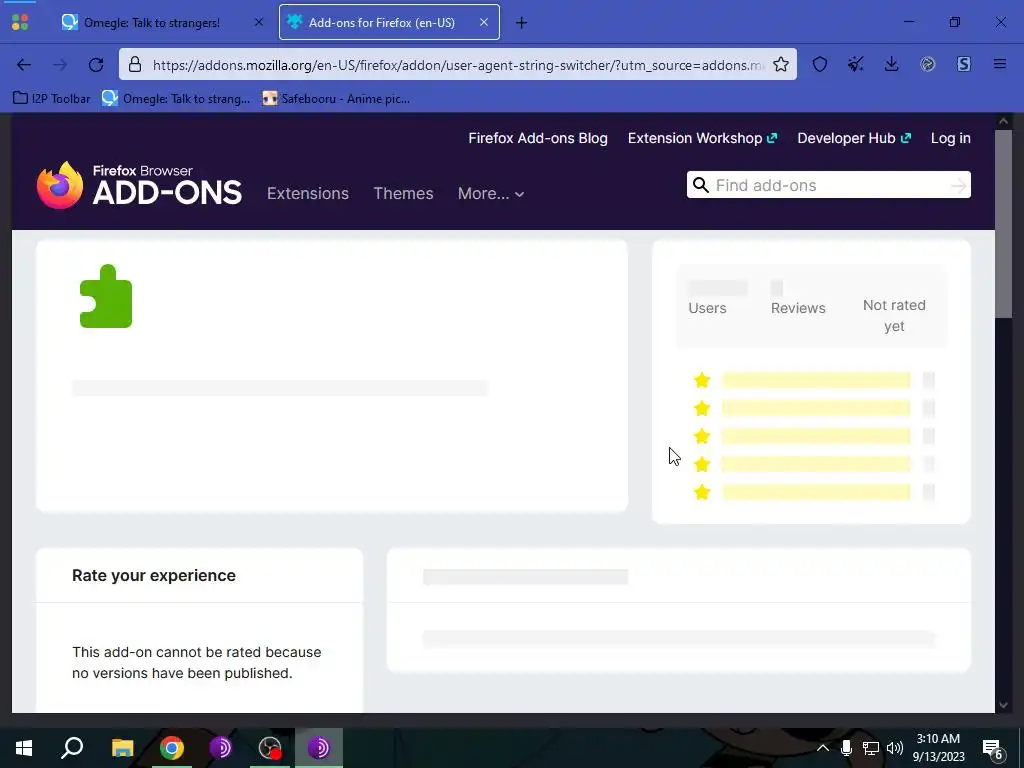Reload the current page
Screen dimensions: 1024x768
pyautogui.click(x=96, y=65)
